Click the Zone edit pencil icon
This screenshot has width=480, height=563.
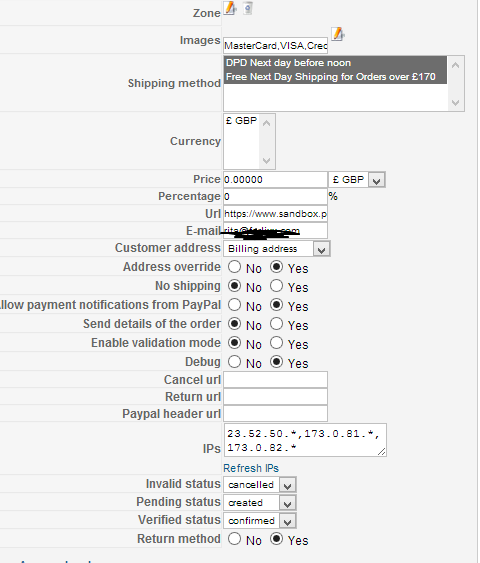coord(230,8)
